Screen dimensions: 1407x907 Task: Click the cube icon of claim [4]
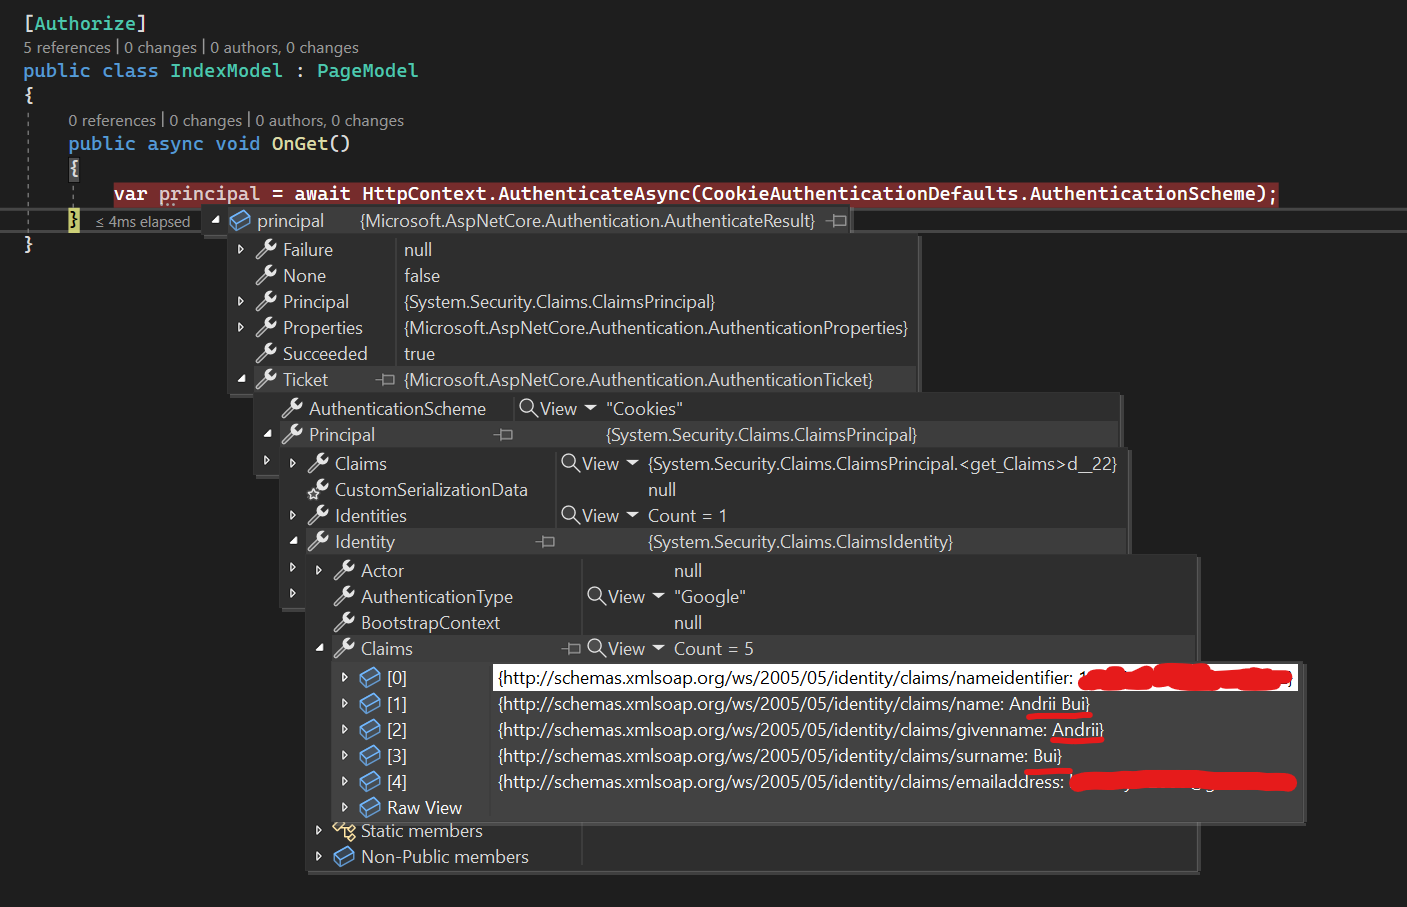(370, 781)
